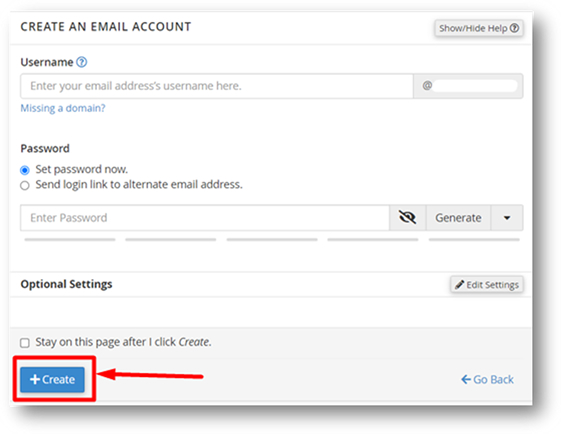Focus the Enter Password field
Image resolution: width=561 pixels, height=434 pixels.
pos(205,218)
